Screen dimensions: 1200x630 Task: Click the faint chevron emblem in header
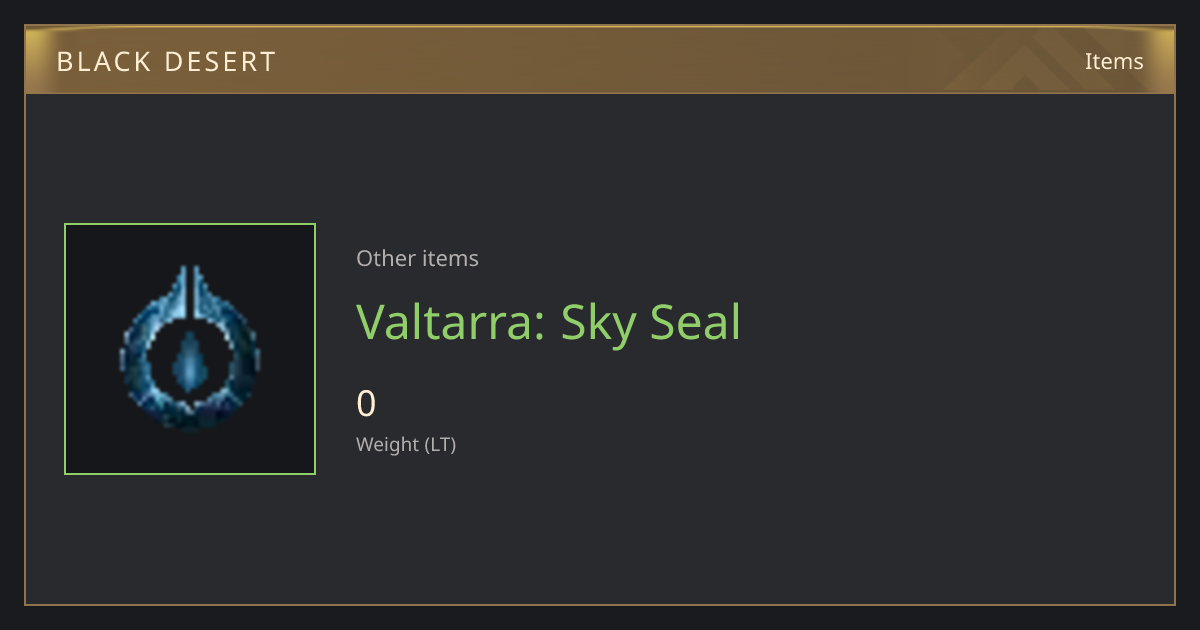pyautogui.click(x=1040, y=61)
